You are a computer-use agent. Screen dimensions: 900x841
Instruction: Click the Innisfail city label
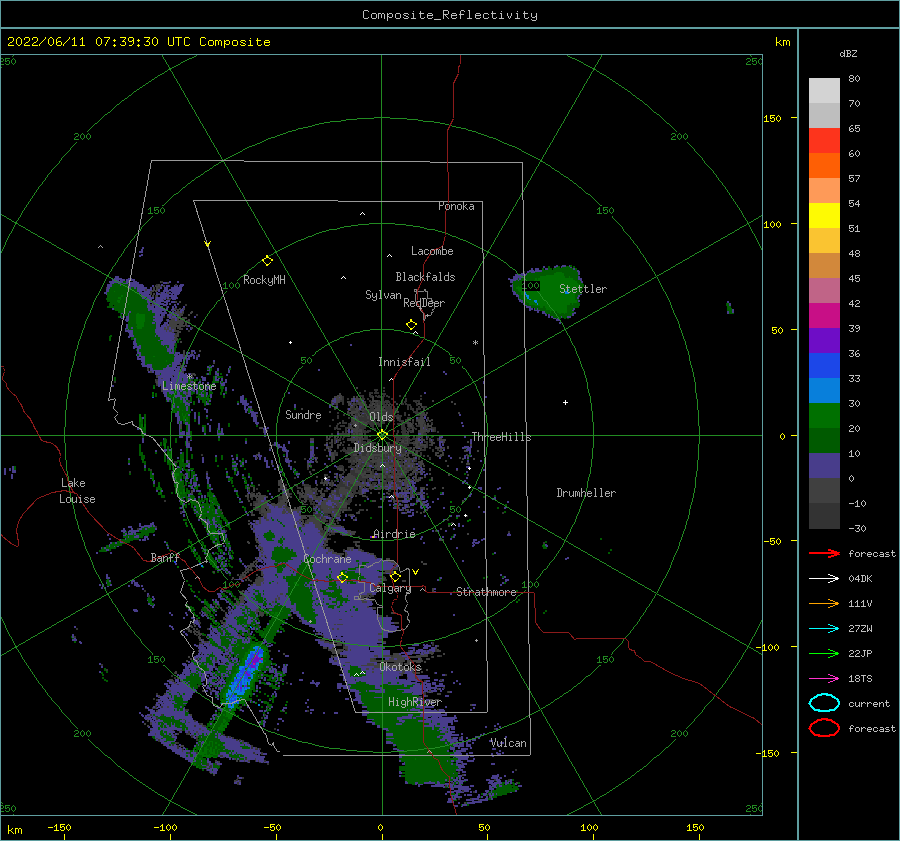click(x=404, y=362)
